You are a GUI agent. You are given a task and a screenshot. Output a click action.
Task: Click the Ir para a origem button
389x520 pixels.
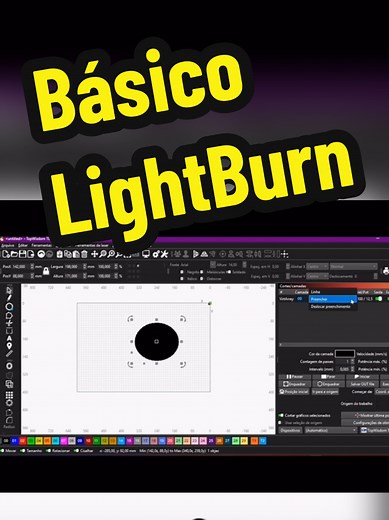(x=325, y=392)
